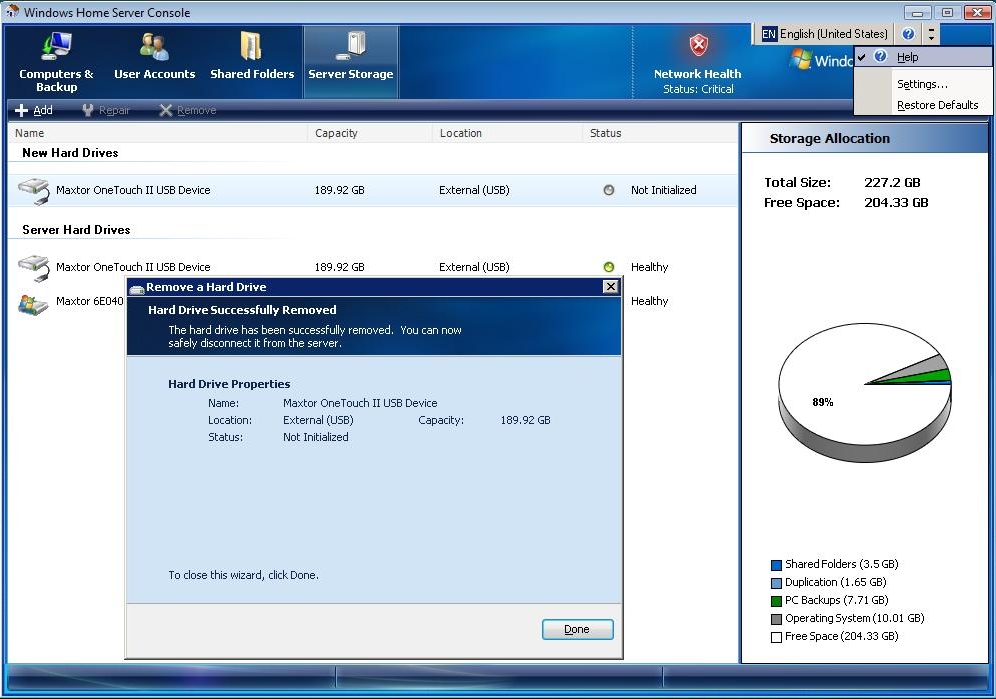Toggle the checked Help menu option
The width and height of the screenshot is (996, 699).
[907, 57]
